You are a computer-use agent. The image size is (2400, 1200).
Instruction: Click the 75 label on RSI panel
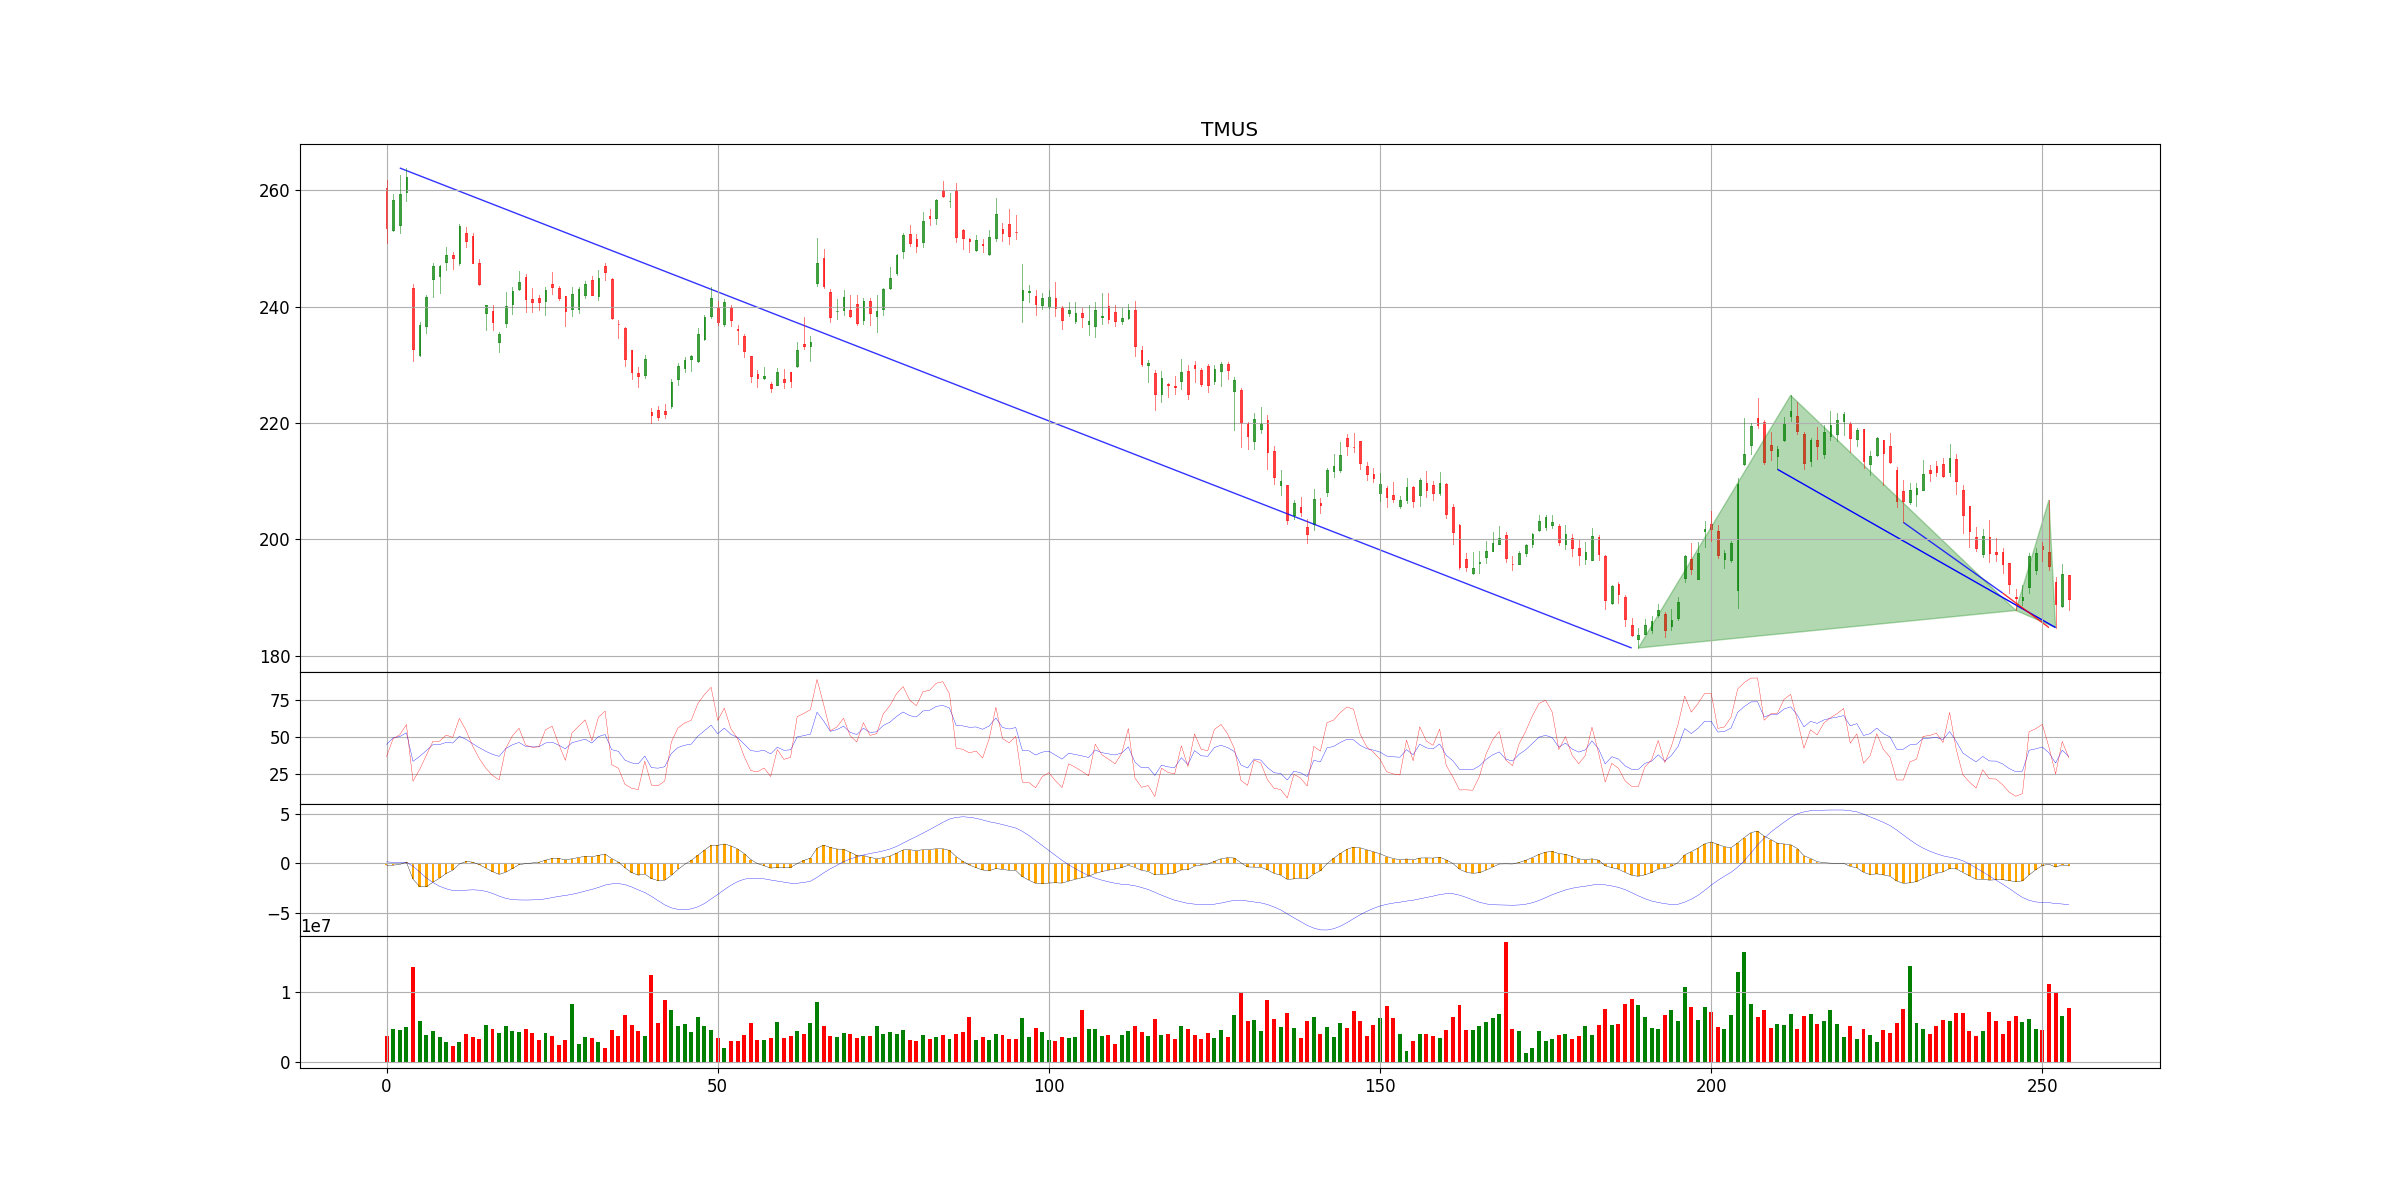[x=279, y=701]
